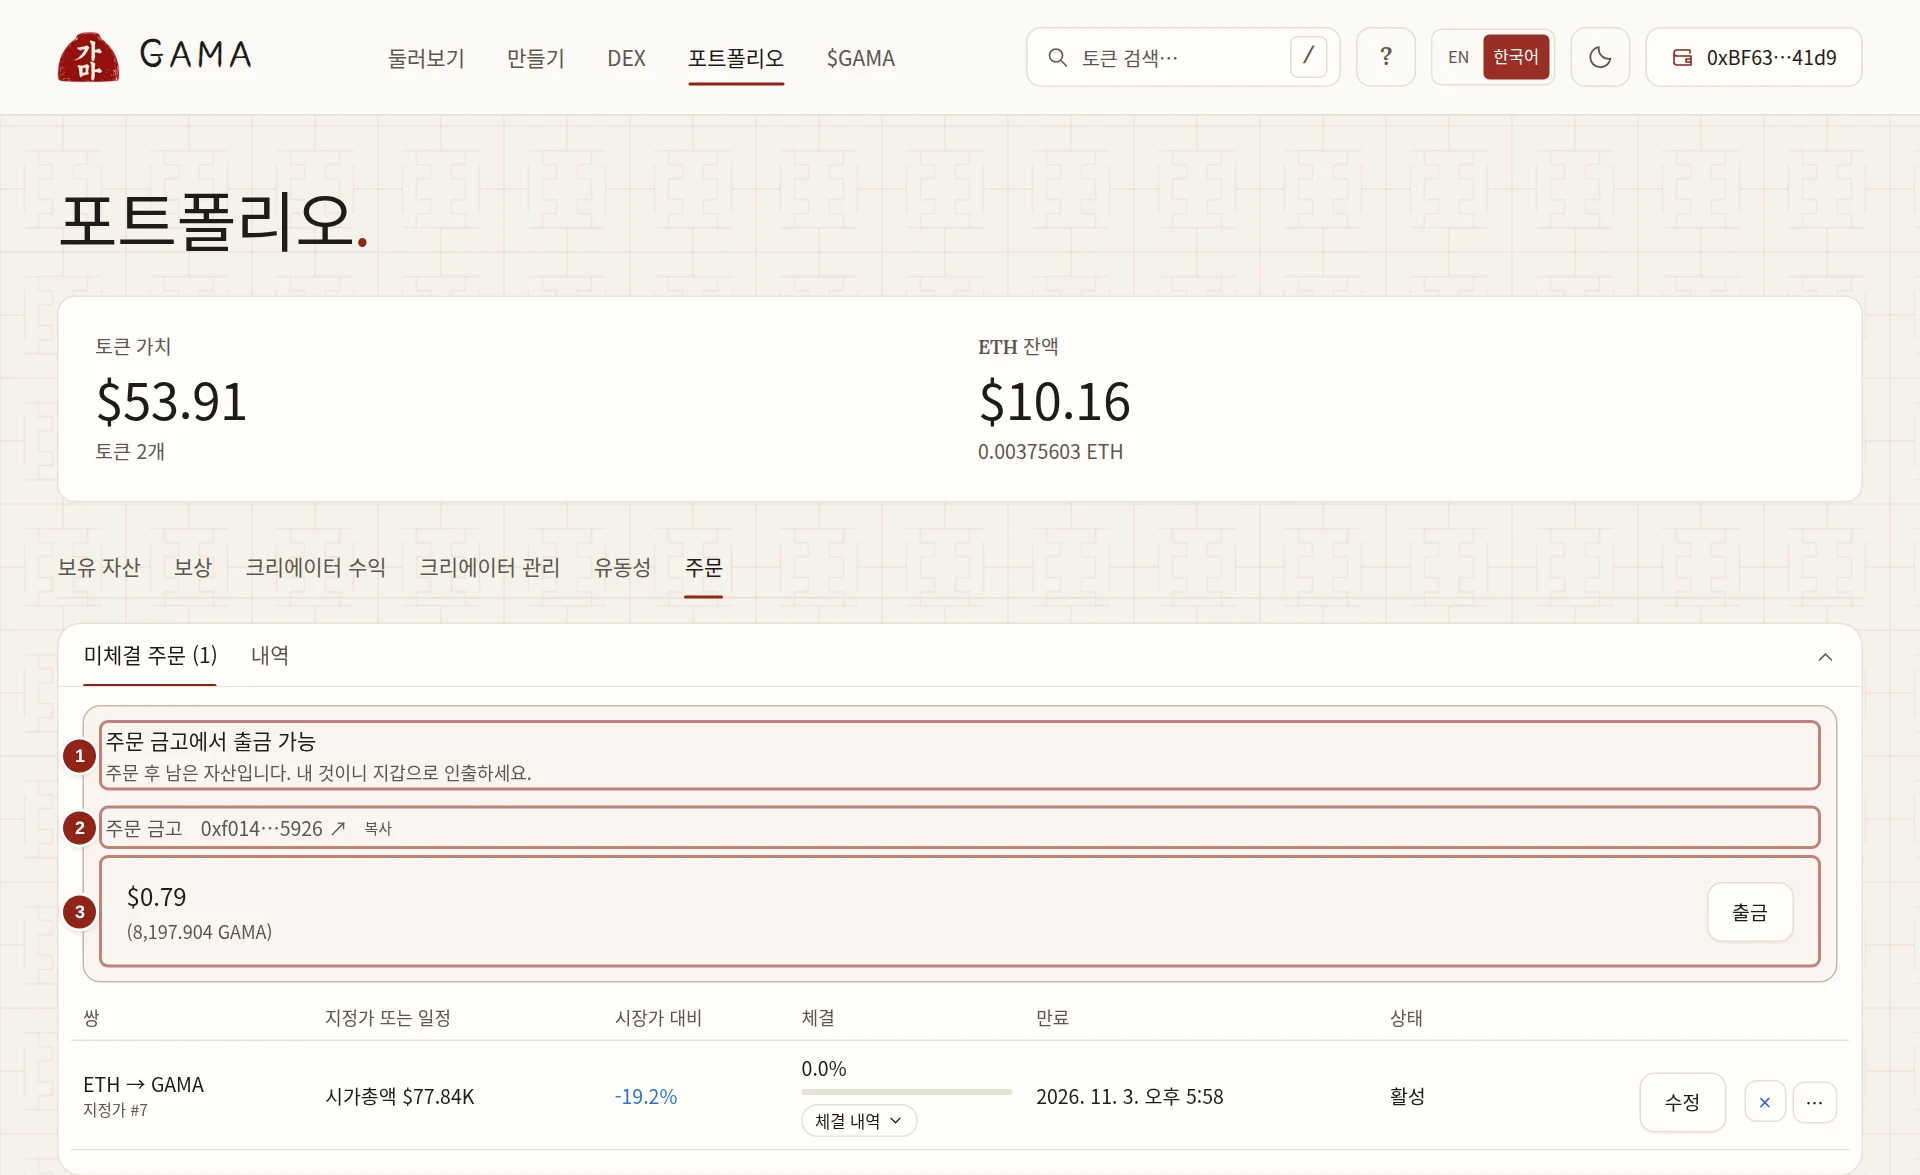
Task: Select the 미체결 주문 (1) sub-tab
Action: pos(150,655)
